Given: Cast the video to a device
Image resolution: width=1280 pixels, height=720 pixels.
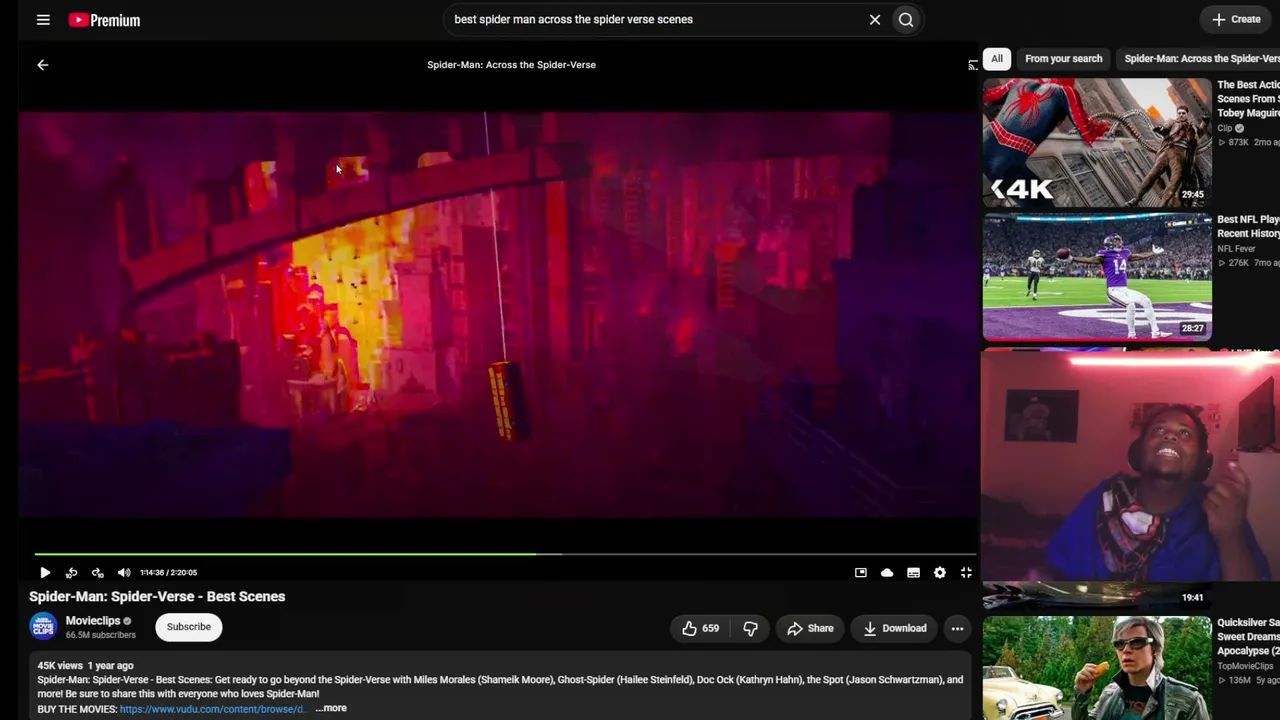Looking at the screenshot, I should (x=972, y=65).
